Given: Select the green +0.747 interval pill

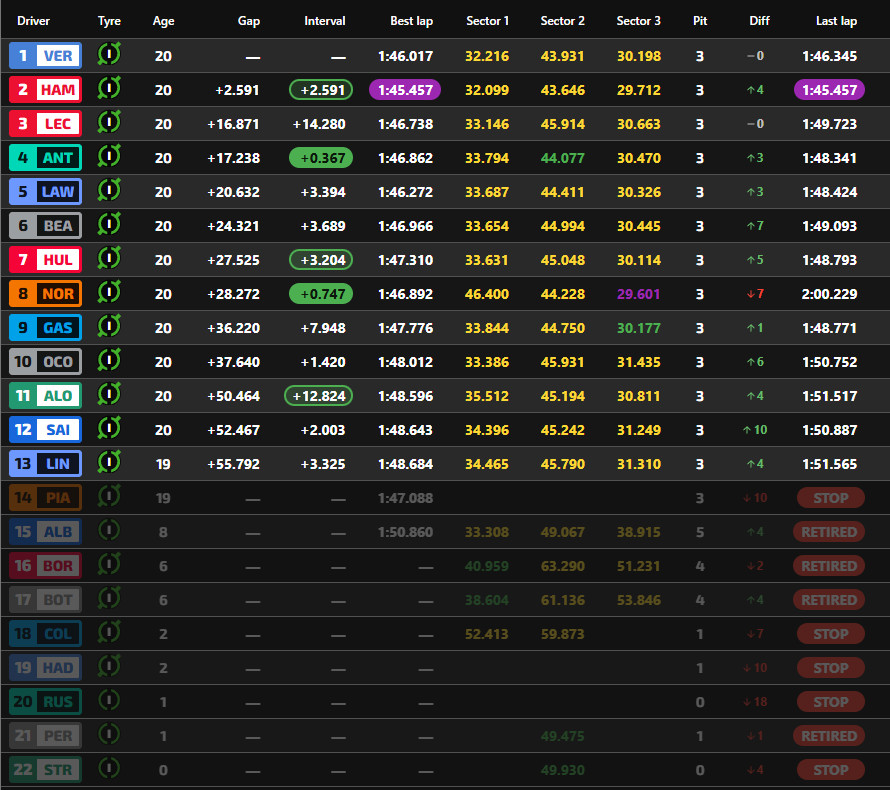Looking at the screenshot, I should (x=321, y=294).
